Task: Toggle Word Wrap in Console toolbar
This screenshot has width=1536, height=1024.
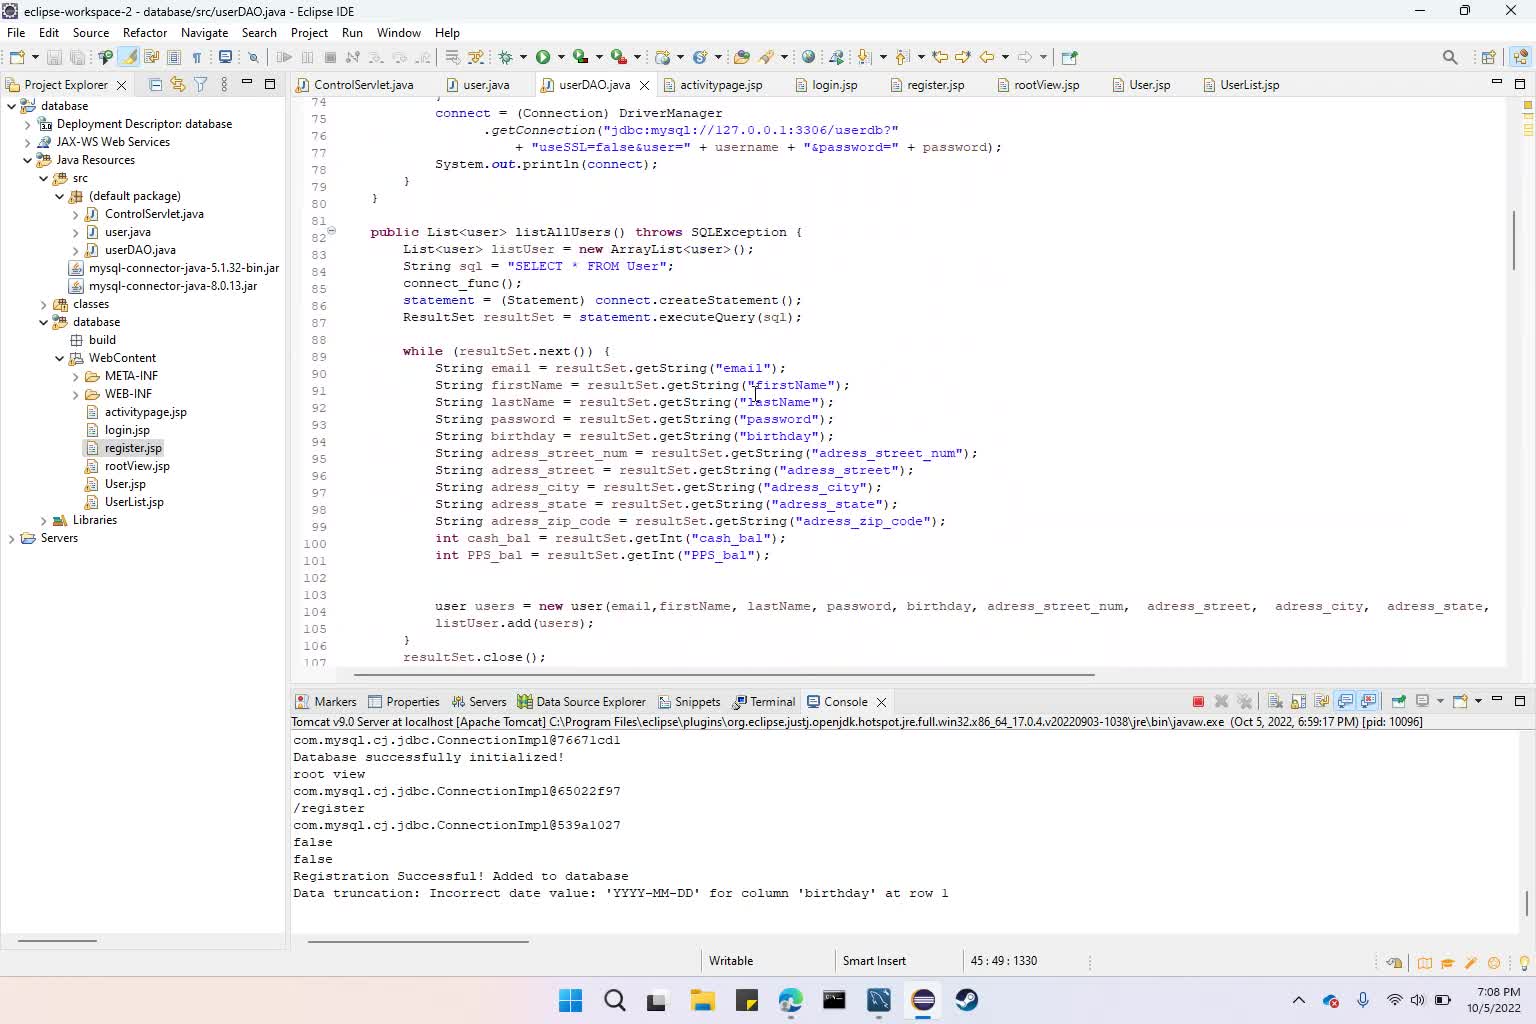Action: pos(1321,701)
